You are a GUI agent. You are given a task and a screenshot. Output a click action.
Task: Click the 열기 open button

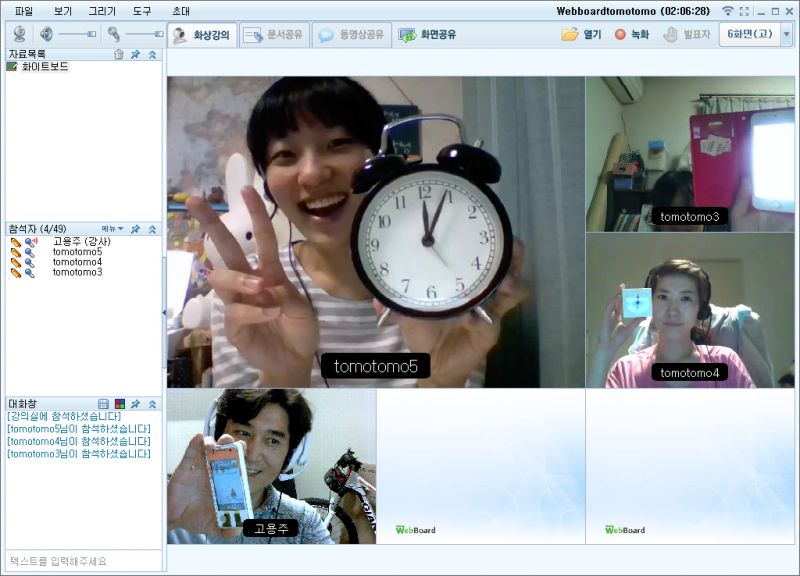(582, 35)
